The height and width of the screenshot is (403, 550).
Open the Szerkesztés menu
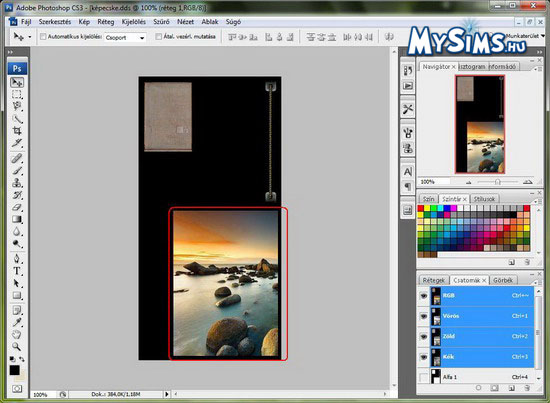tap(55, 22)
